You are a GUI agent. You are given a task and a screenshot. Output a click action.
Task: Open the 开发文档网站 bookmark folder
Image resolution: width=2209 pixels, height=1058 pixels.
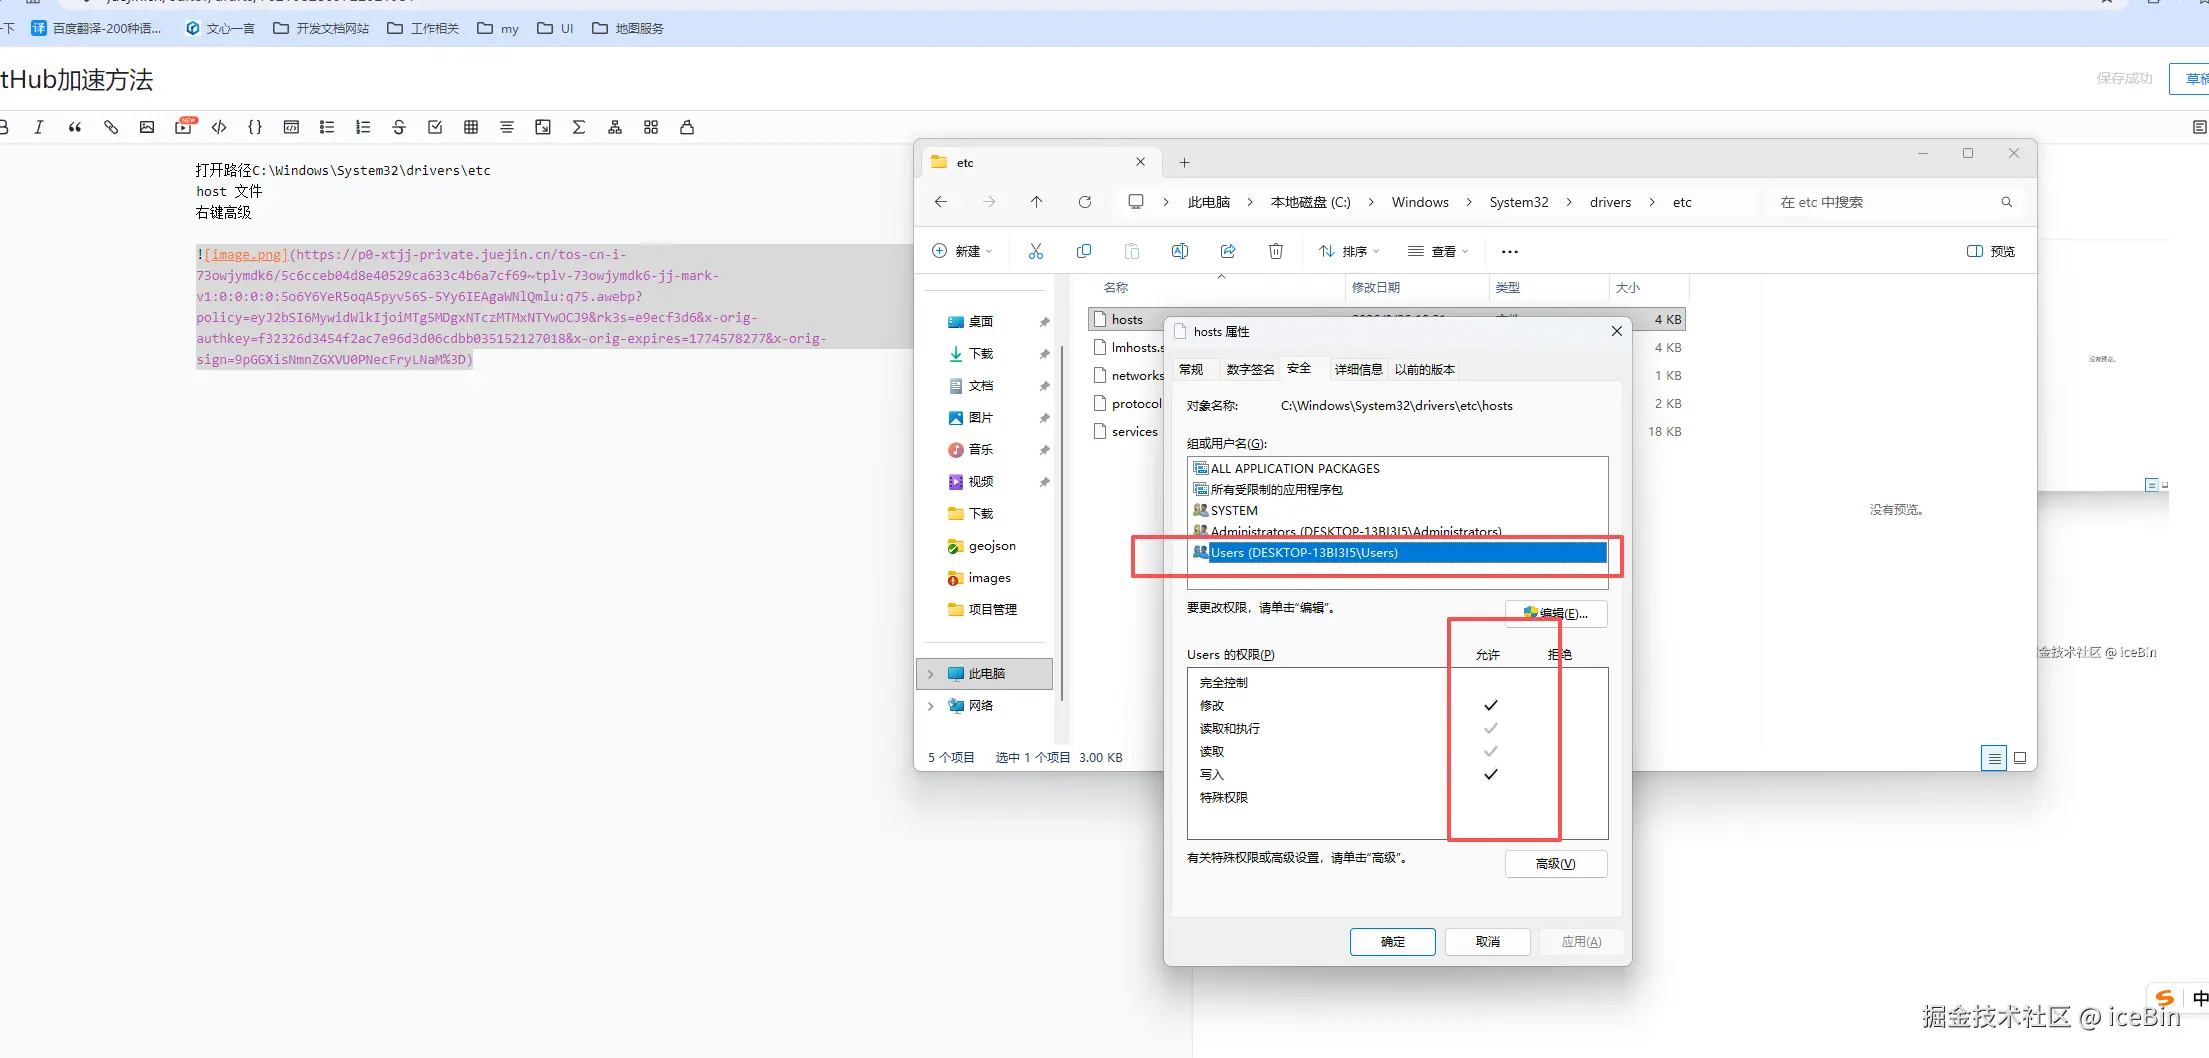pos(321,28)
